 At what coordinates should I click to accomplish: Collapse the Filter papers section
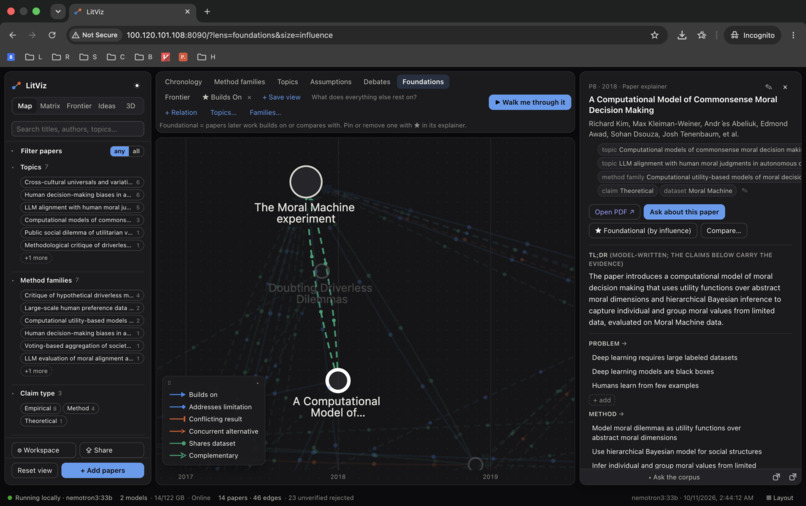coord(12,151)
